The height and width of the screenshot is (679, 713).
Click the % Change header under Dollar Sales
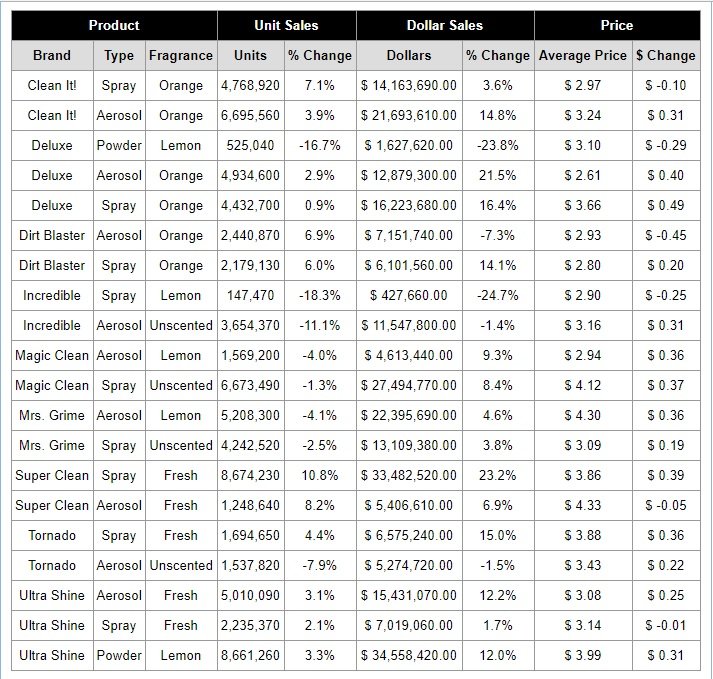click(498, 56)
